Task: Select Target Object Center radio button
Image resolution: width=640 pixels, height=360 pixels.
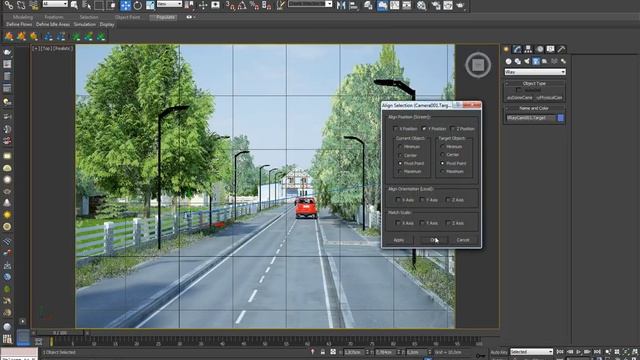Action: click(x=442, y=155)
